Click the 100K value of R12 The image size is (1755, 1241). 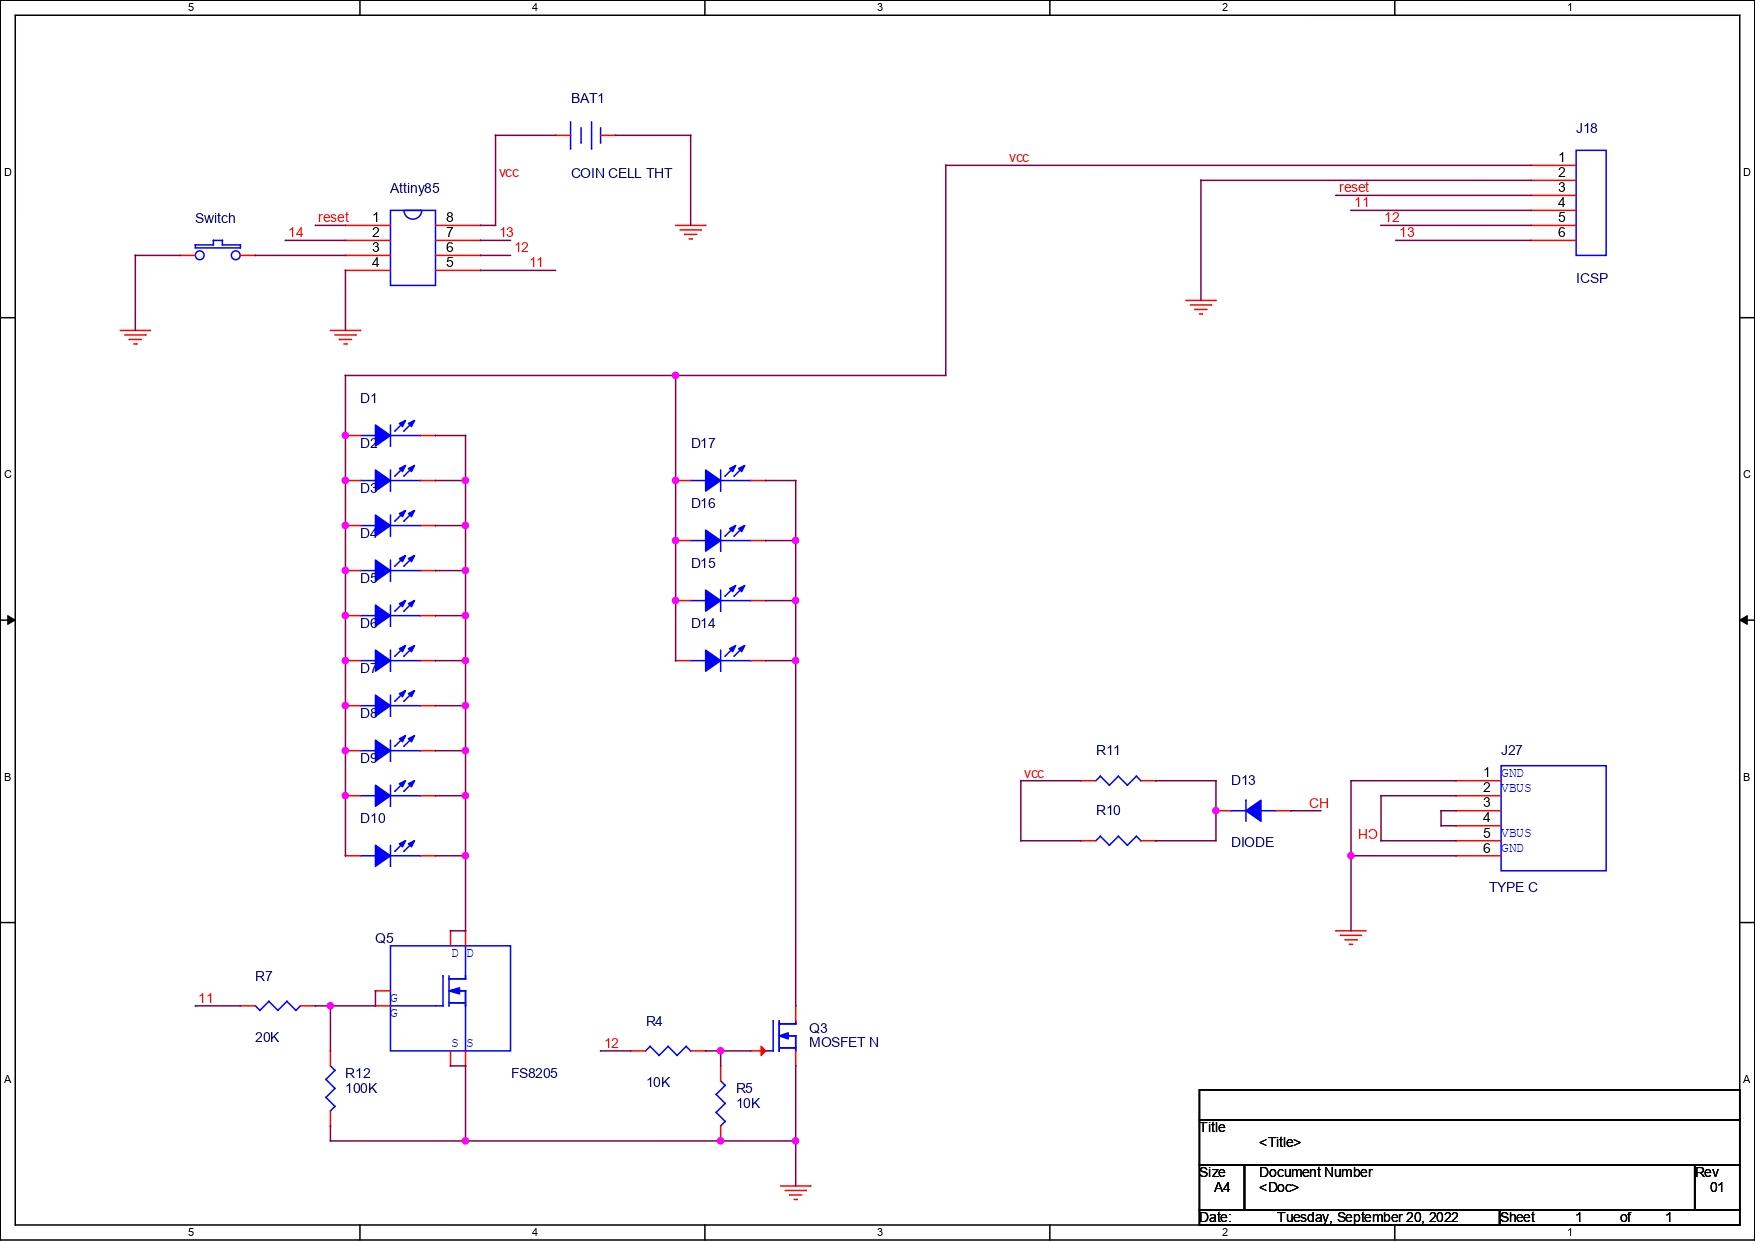[x=361, y=1088]
